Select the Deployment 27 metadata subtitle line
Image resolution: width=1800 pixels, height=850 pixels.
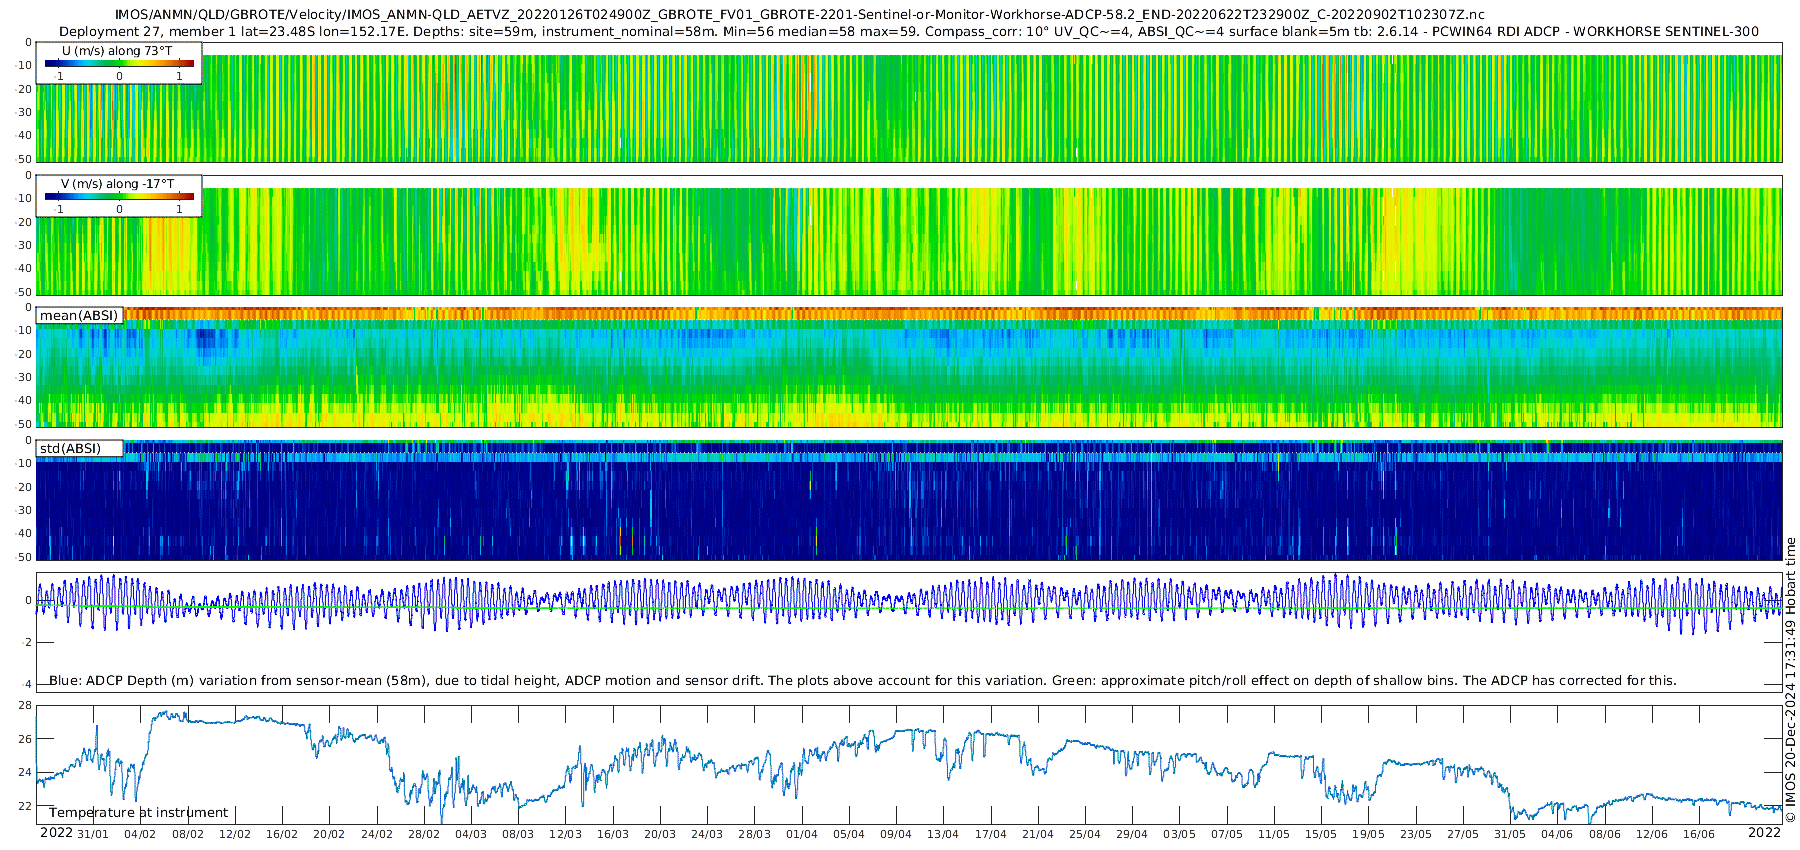point(908,31)
